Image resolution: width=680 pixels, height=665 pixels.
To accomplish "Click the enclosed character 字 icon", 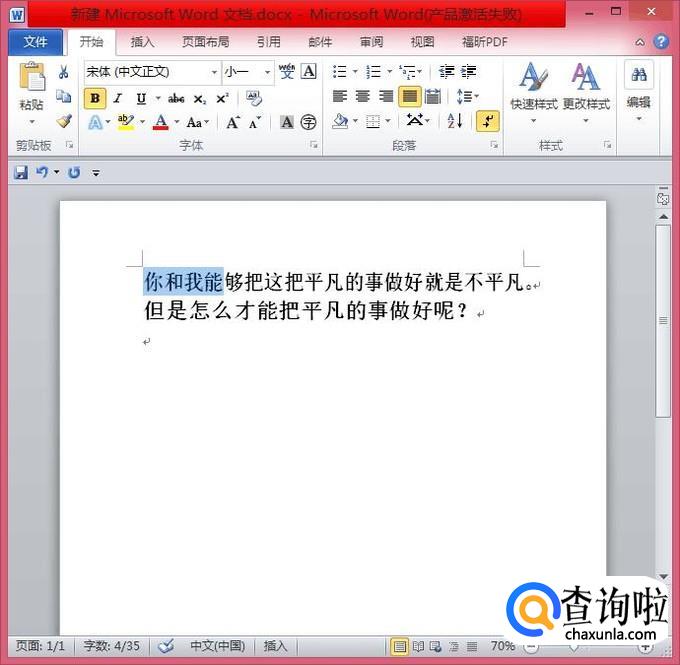I will click(308, 122).
